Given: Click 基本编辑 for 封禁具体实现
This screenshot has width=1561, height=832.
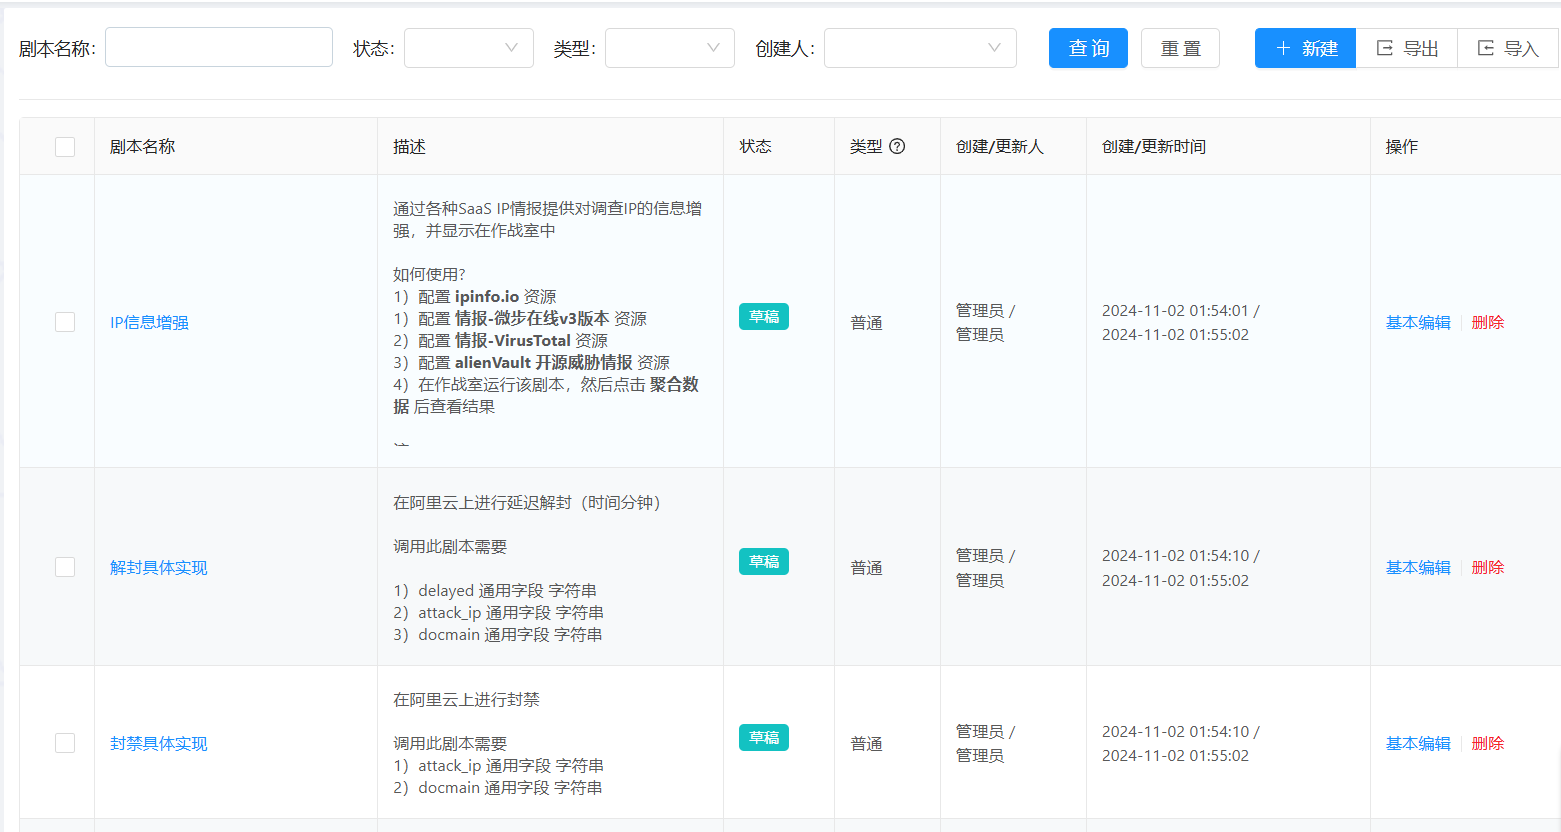Looking at the screenshot, I should coord(1418,743).
